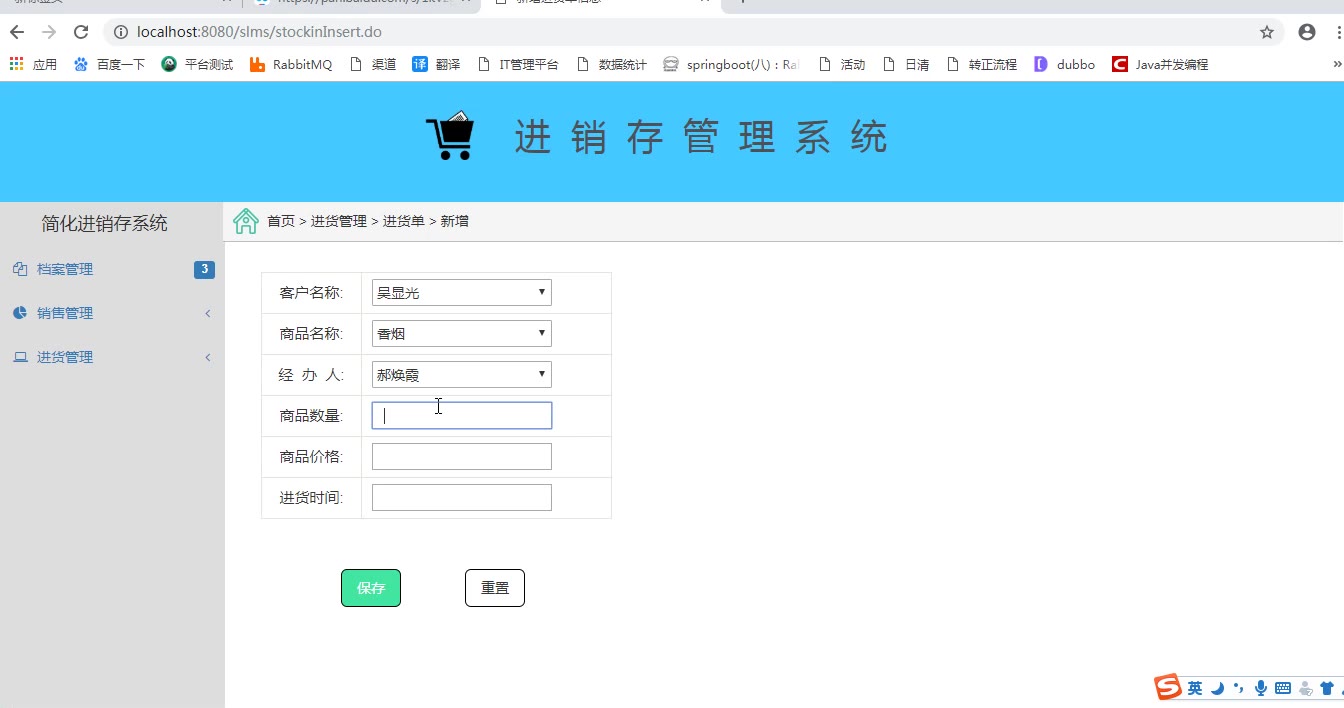Click the badge 3 on 档案管理

coord(204,269)
